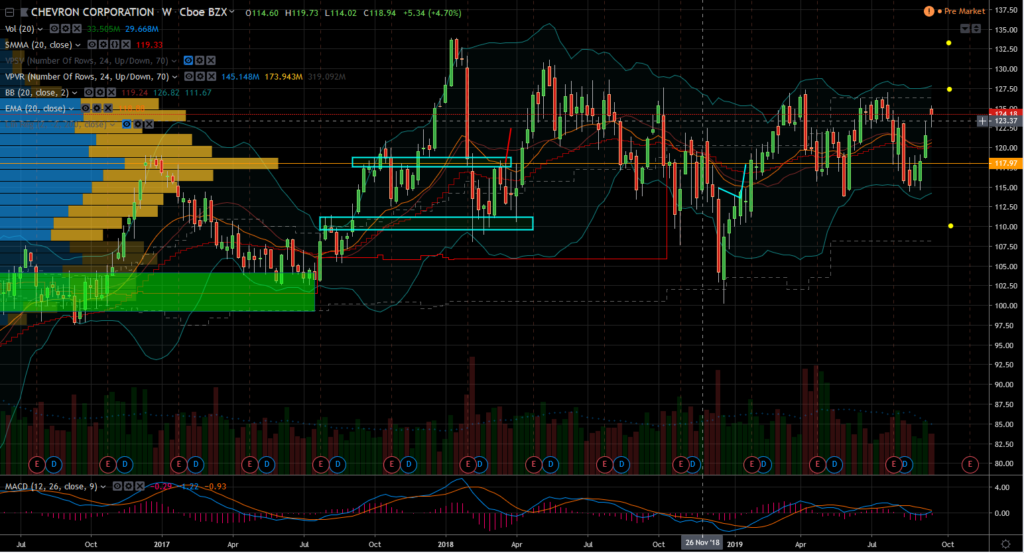The height and width of the screenshot is (553, 1024).
Task: Open the VPSV indicator dropdown arrow
Action: tap(174, 61)
